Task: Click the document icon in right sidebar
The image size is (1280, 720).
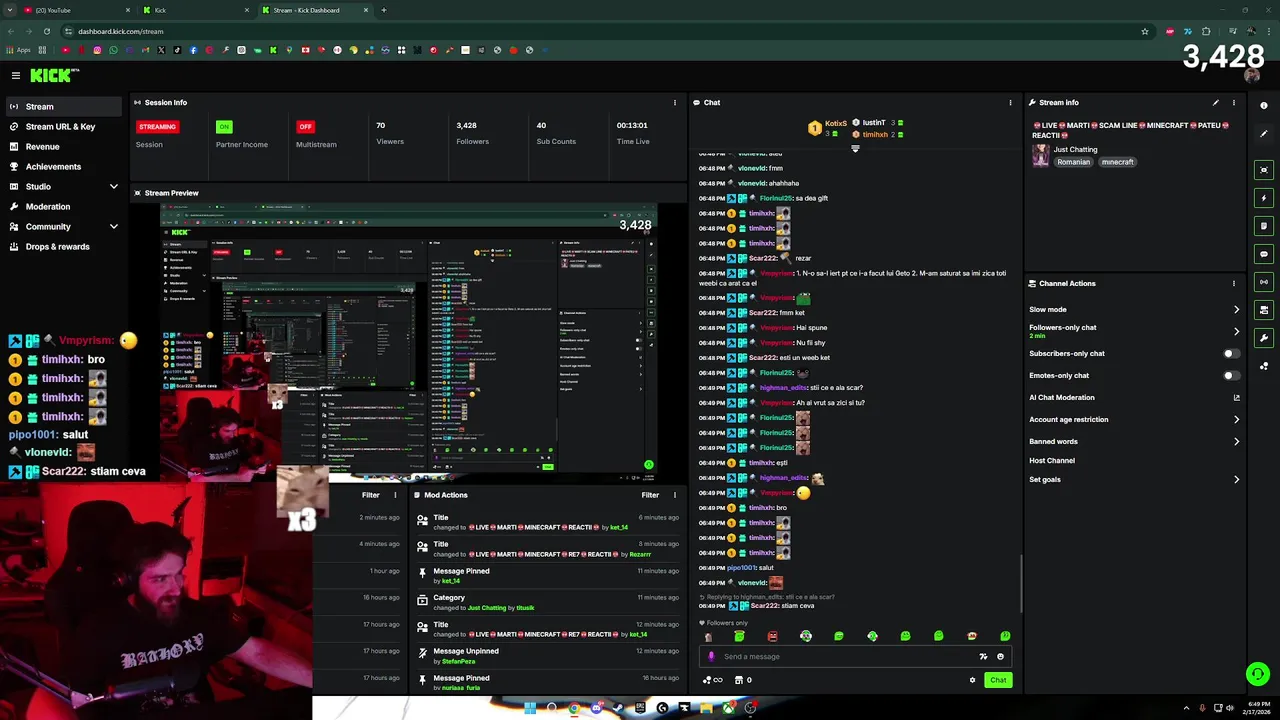Action: pos(1264,226)
